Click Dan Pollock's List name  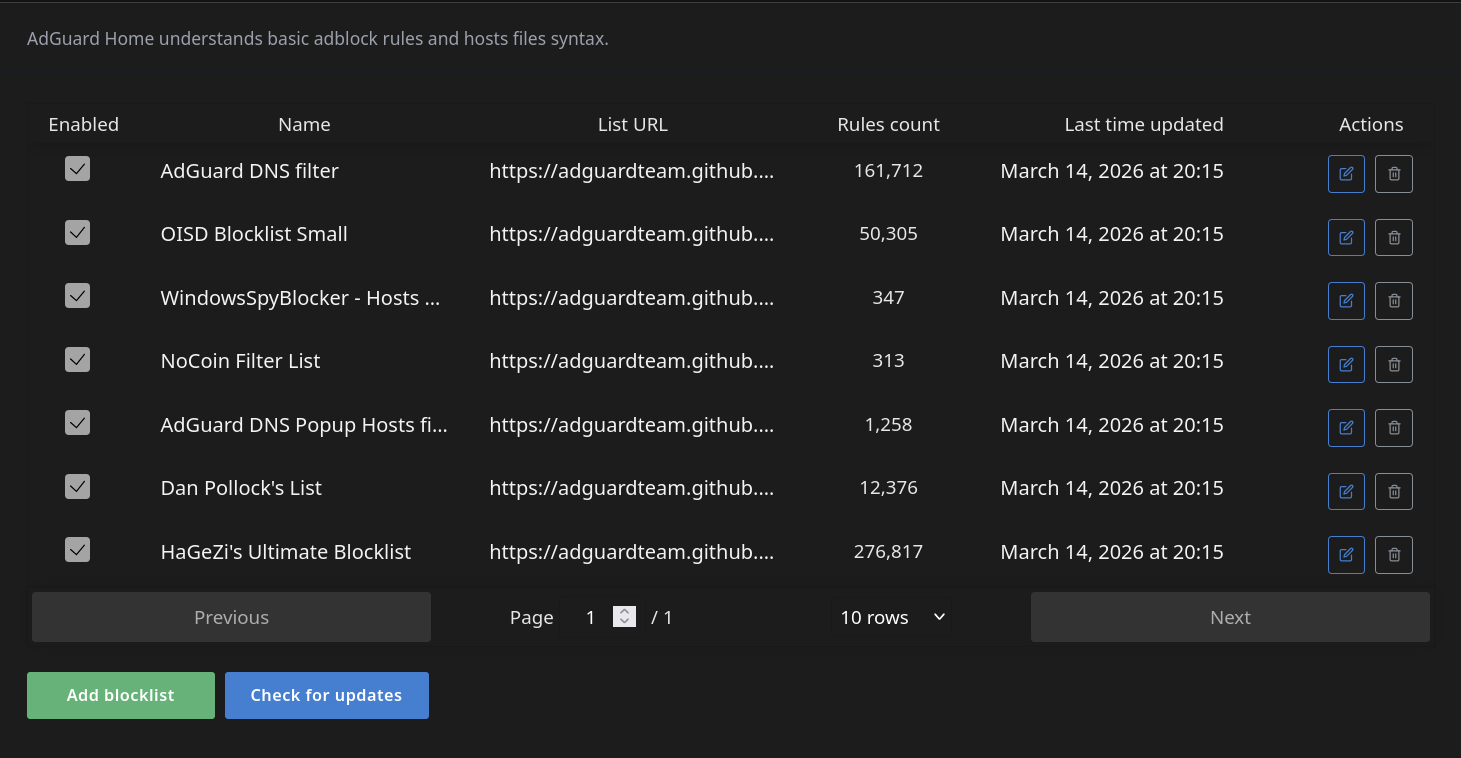coord(241,488)
